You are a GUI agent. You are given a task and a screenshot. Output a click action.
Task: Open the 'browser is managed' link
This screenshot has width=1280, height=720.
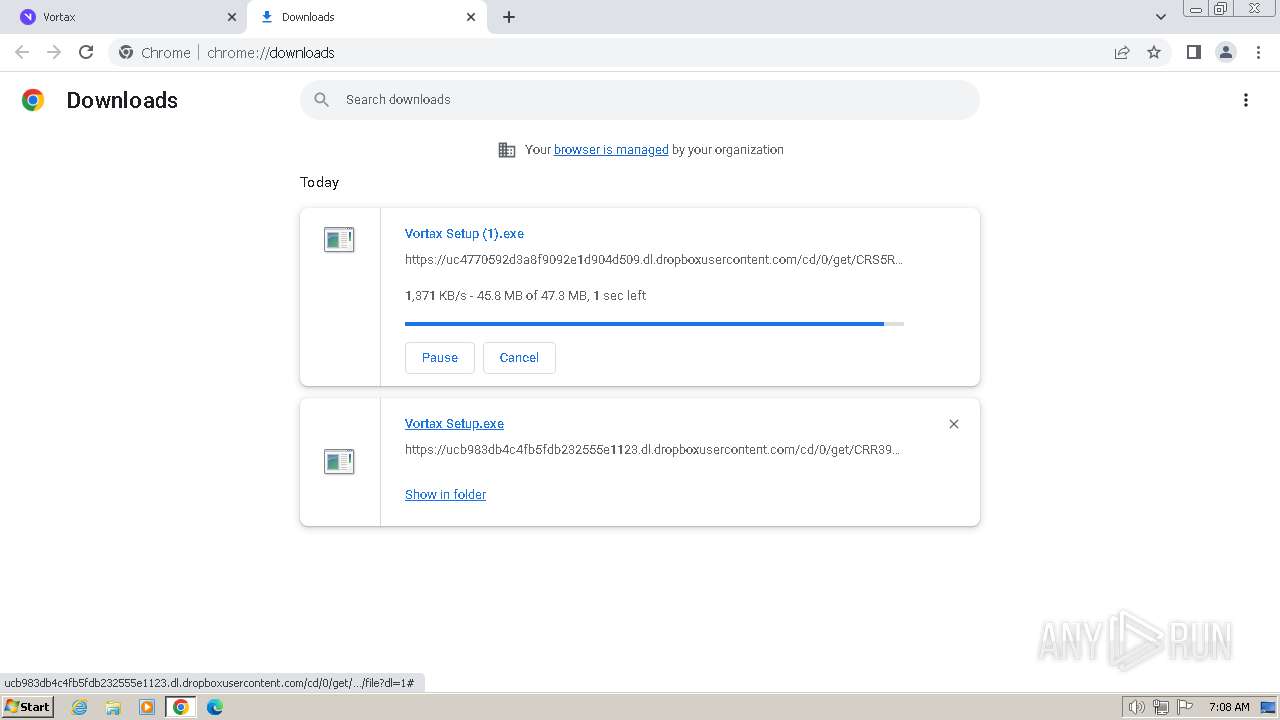pos(611,150)
